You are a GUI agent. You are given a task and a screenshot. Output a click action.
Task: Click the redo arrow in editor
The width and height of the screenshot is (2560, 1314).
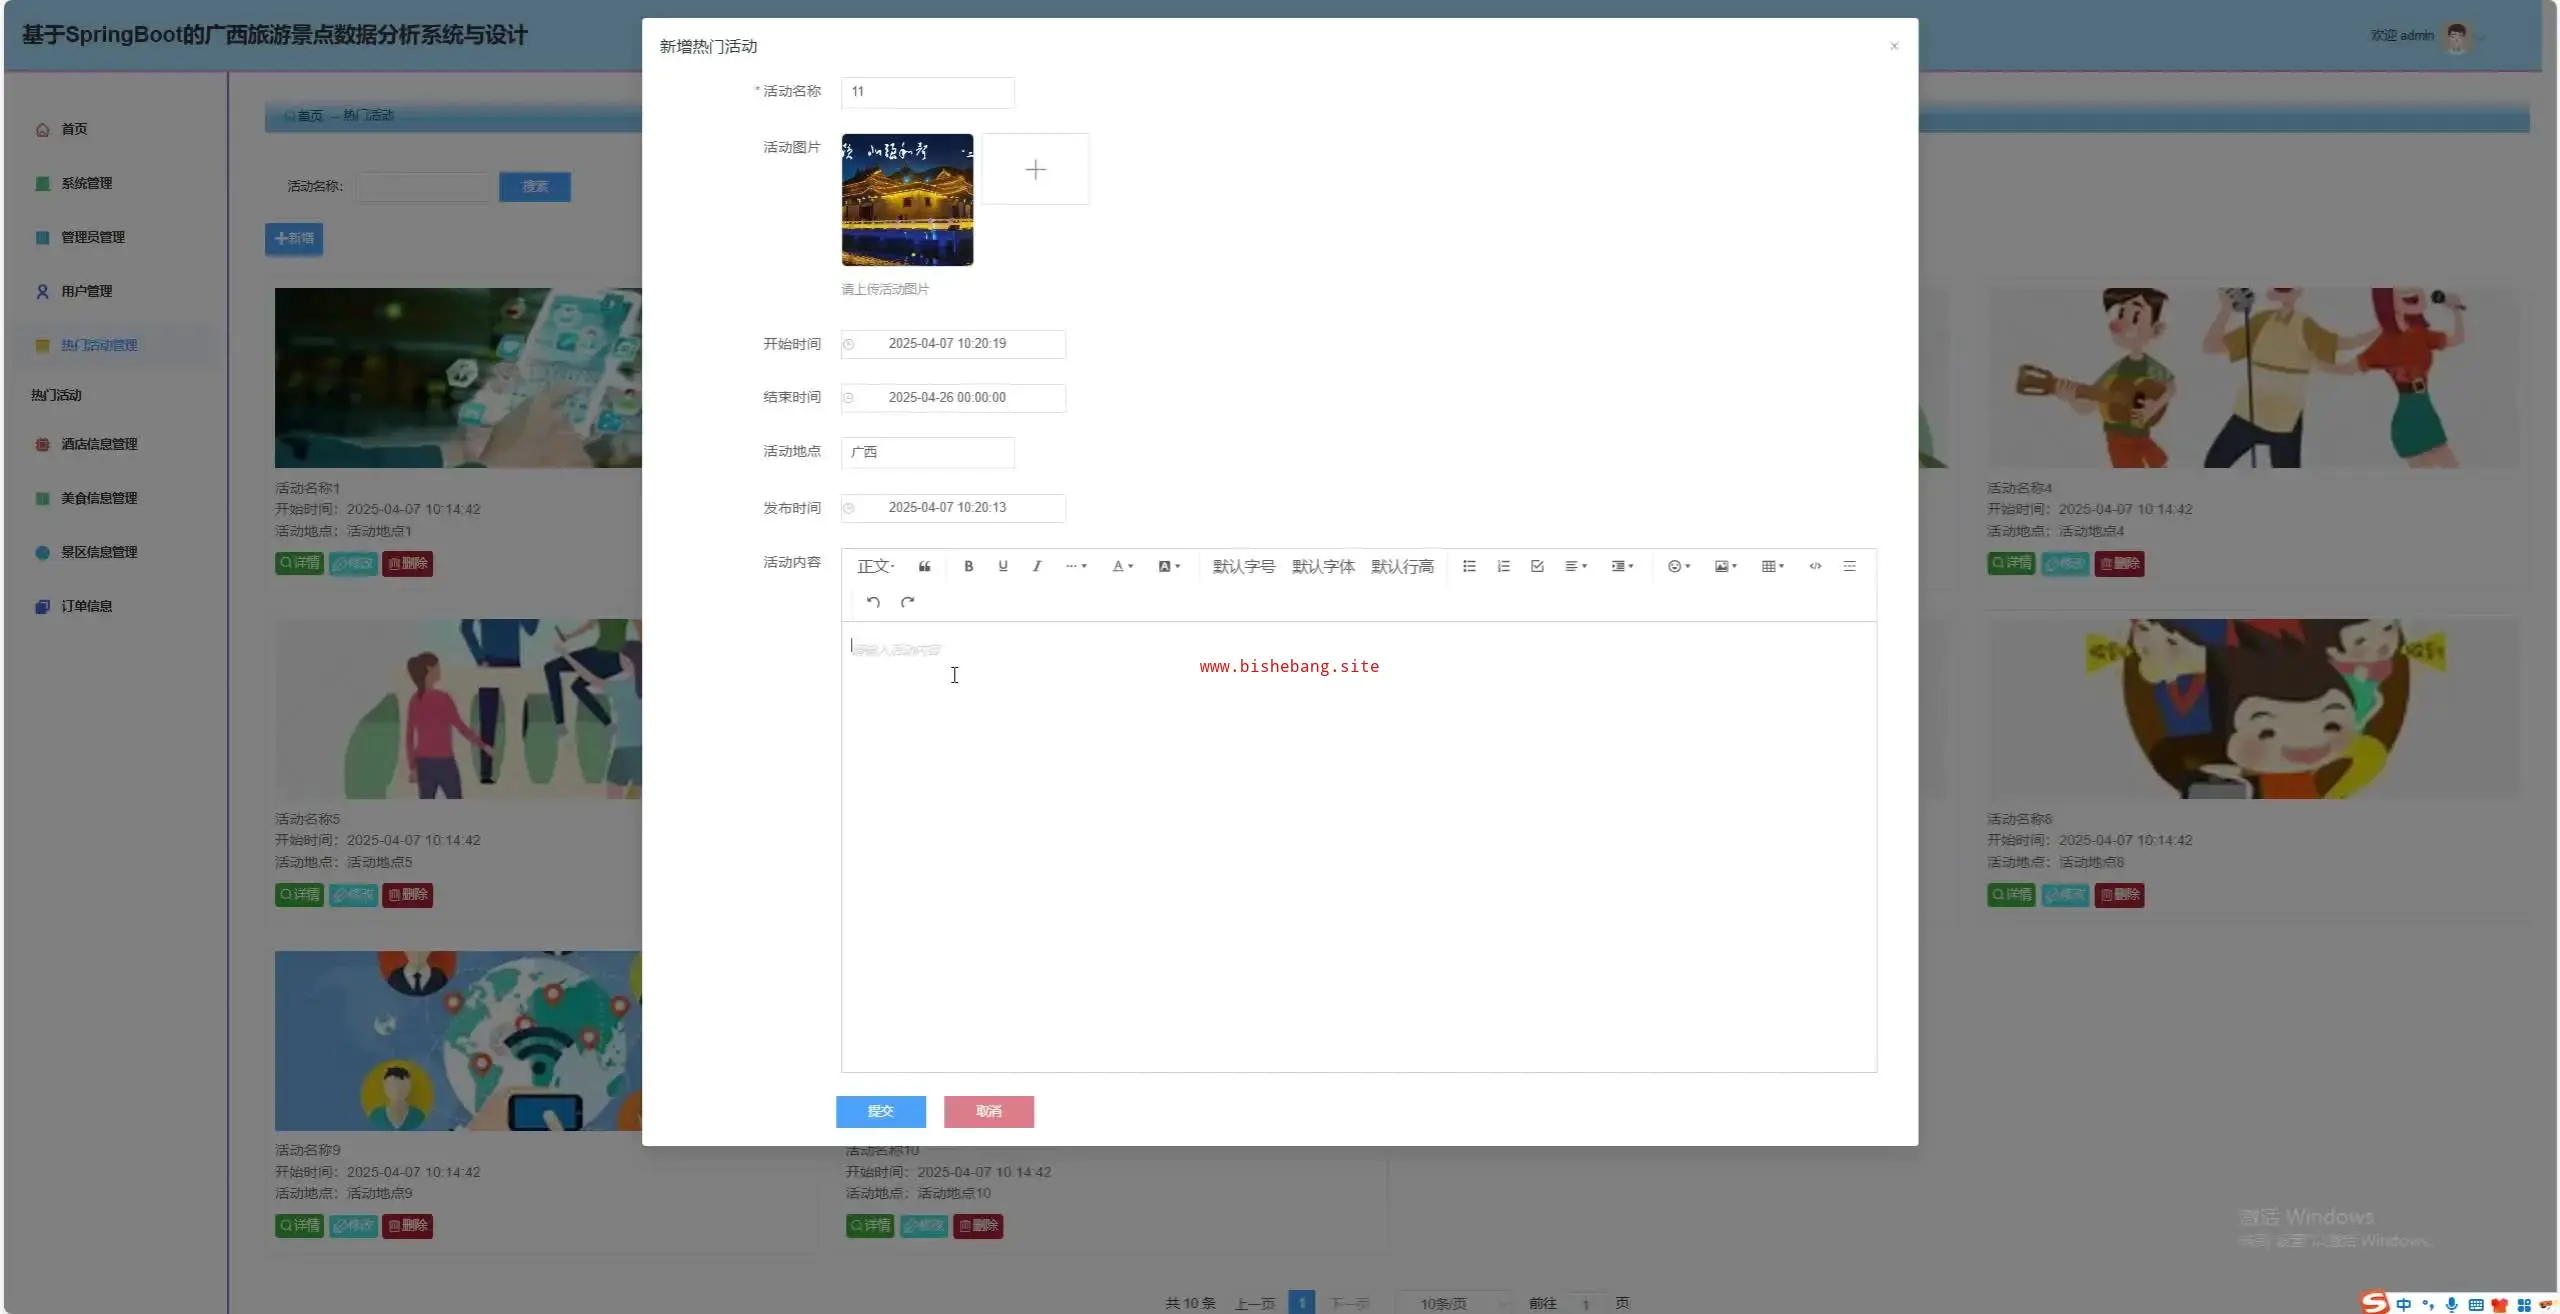(x=907, y=602)
